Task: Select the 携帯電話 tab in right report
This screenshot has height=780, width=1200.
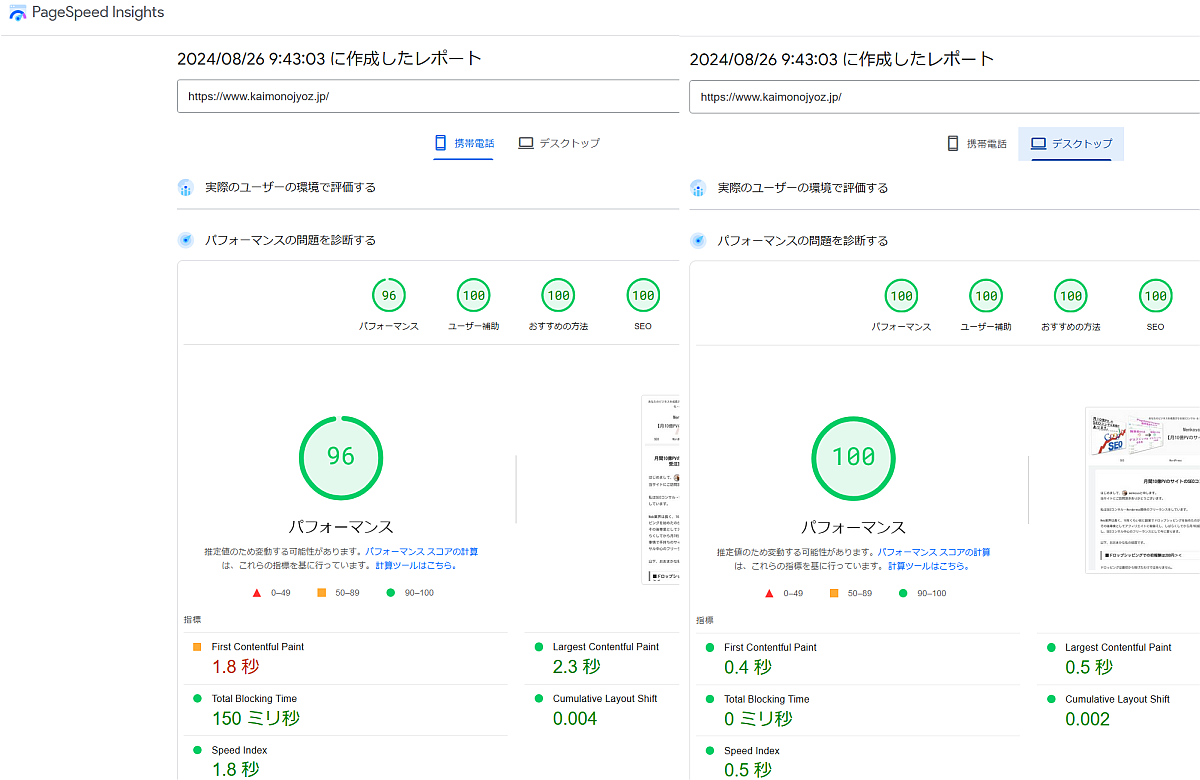Action: point(976,144)
